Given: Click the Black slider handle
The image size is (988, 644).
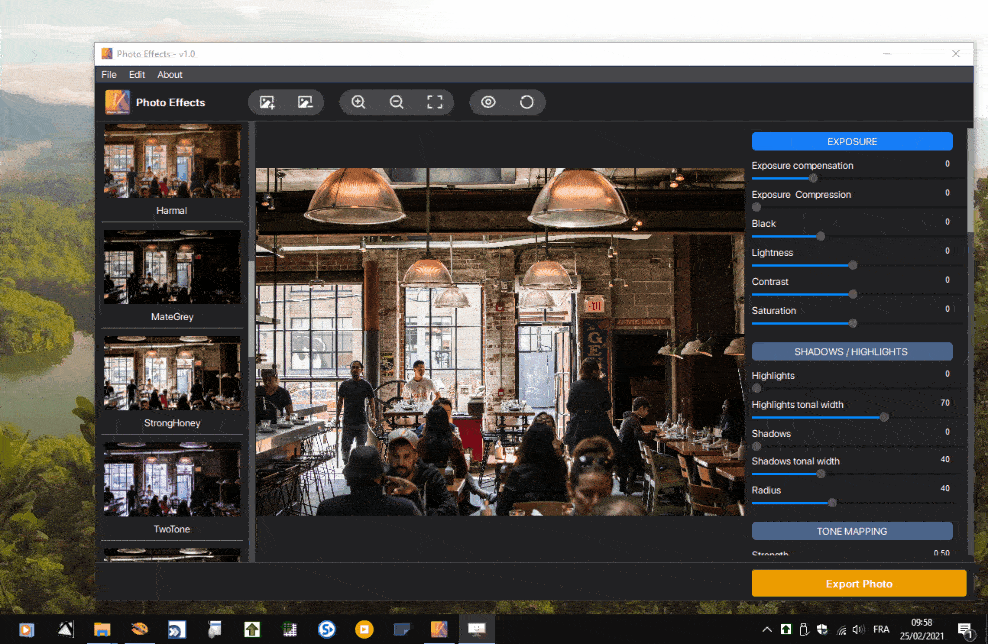Looking at the screenshot, I should pos(820,236).
